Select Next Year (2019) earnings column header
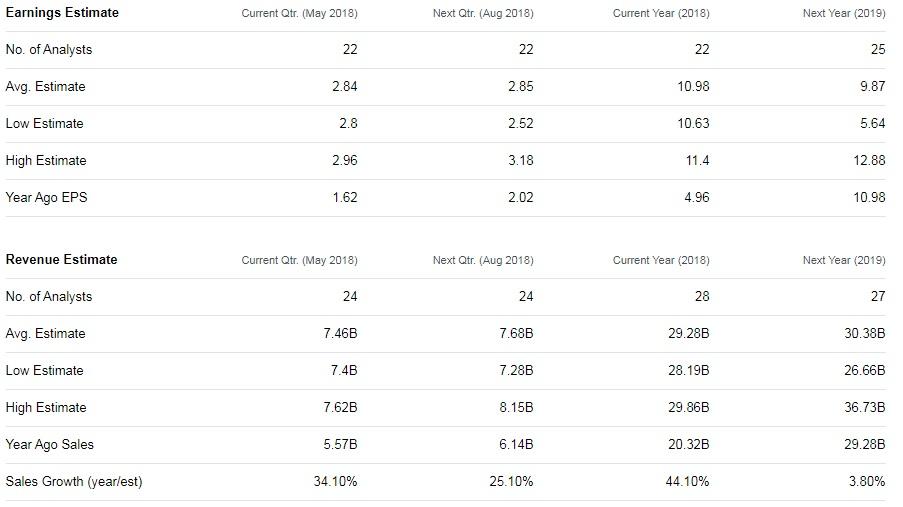The width and height of the screenshot is (903, 507). pos(844,13)
